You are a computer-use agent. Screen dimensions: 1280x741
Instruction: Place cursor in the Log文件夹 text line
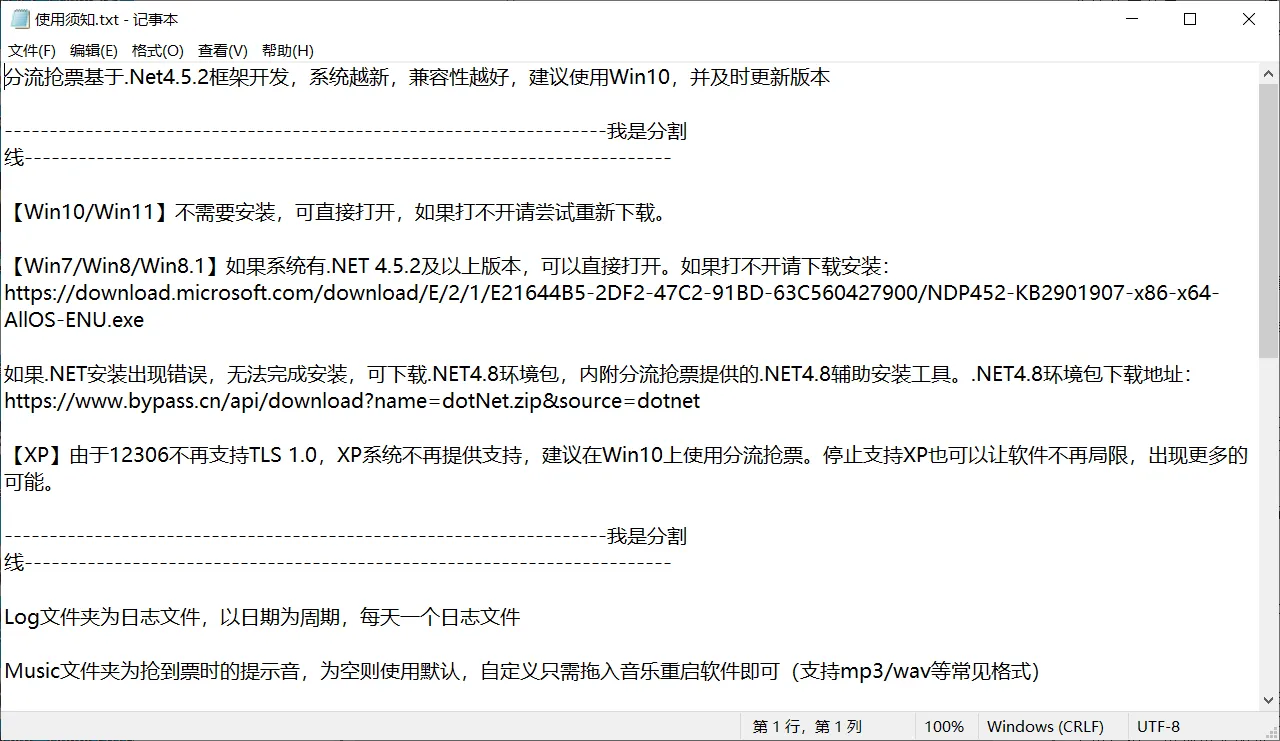click(262, 617)
